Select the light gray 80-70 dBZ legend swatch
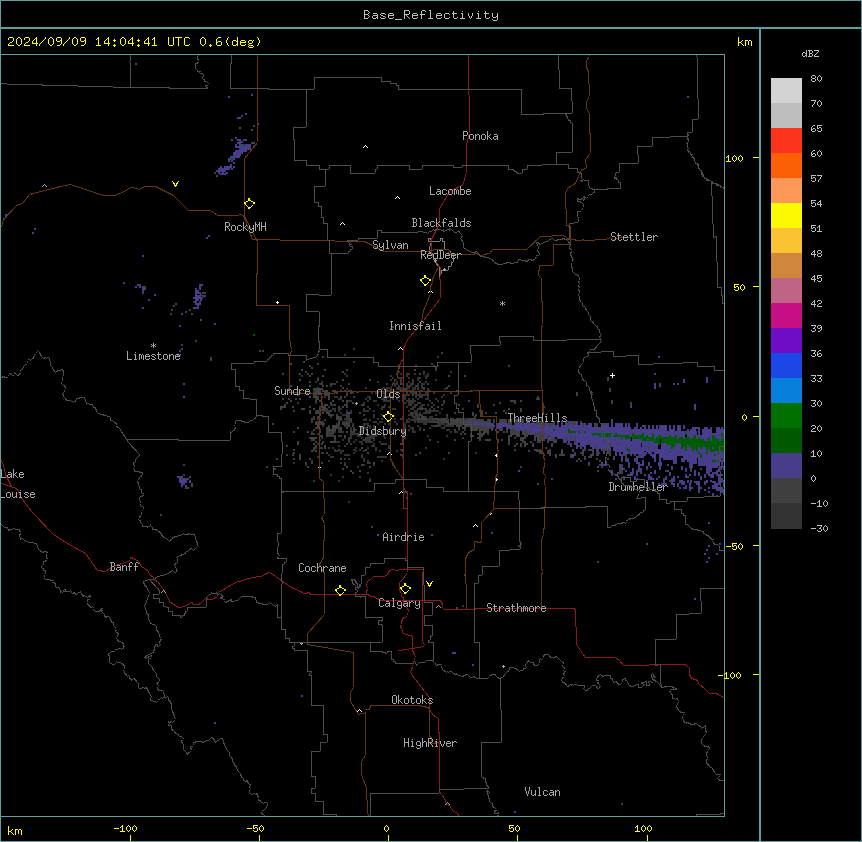Screen dimensions: 862x842 786,91
